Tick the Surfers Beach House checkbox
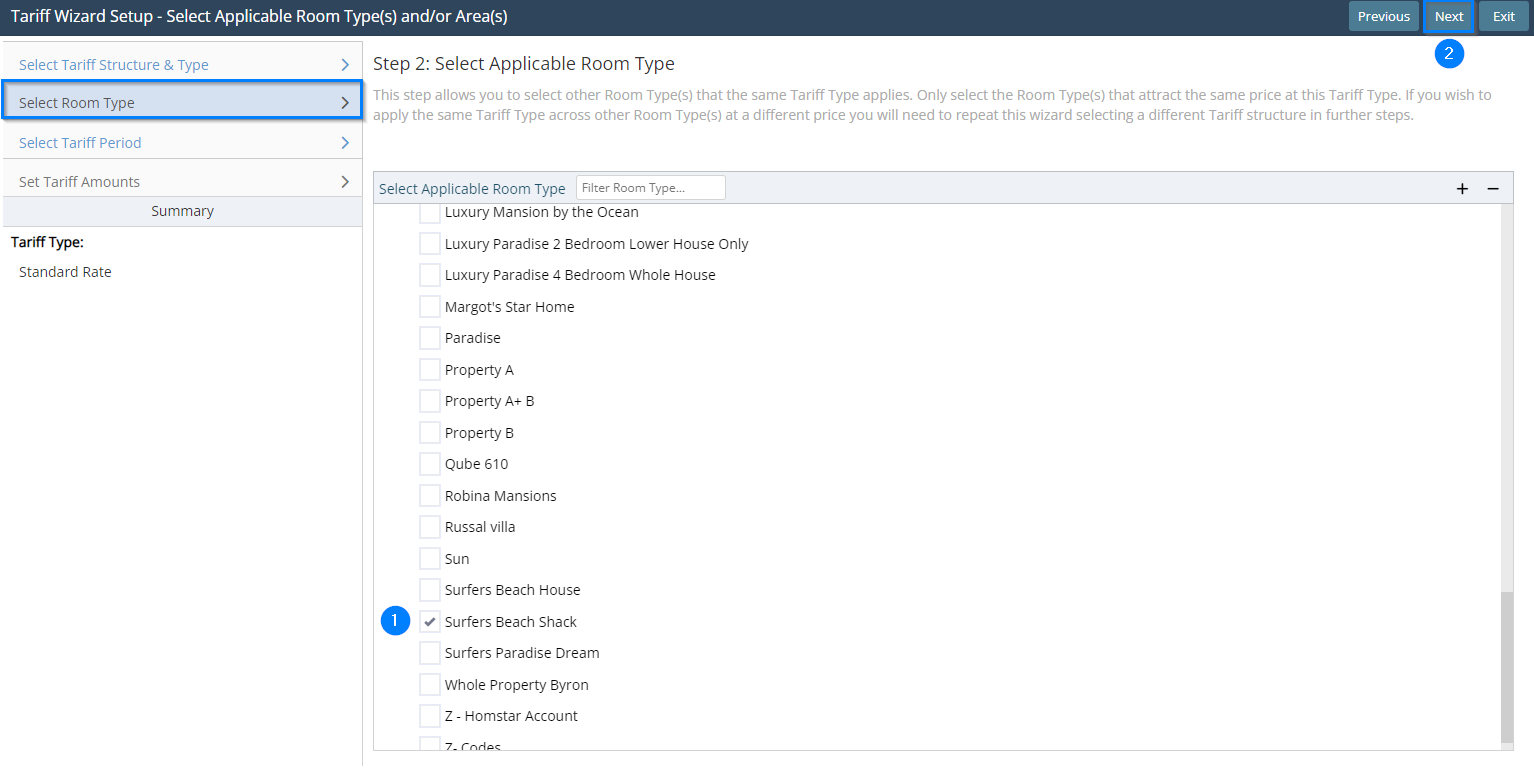Viewport: 1534px width, 768px height. pyautogui.click(x=430, y=590)
